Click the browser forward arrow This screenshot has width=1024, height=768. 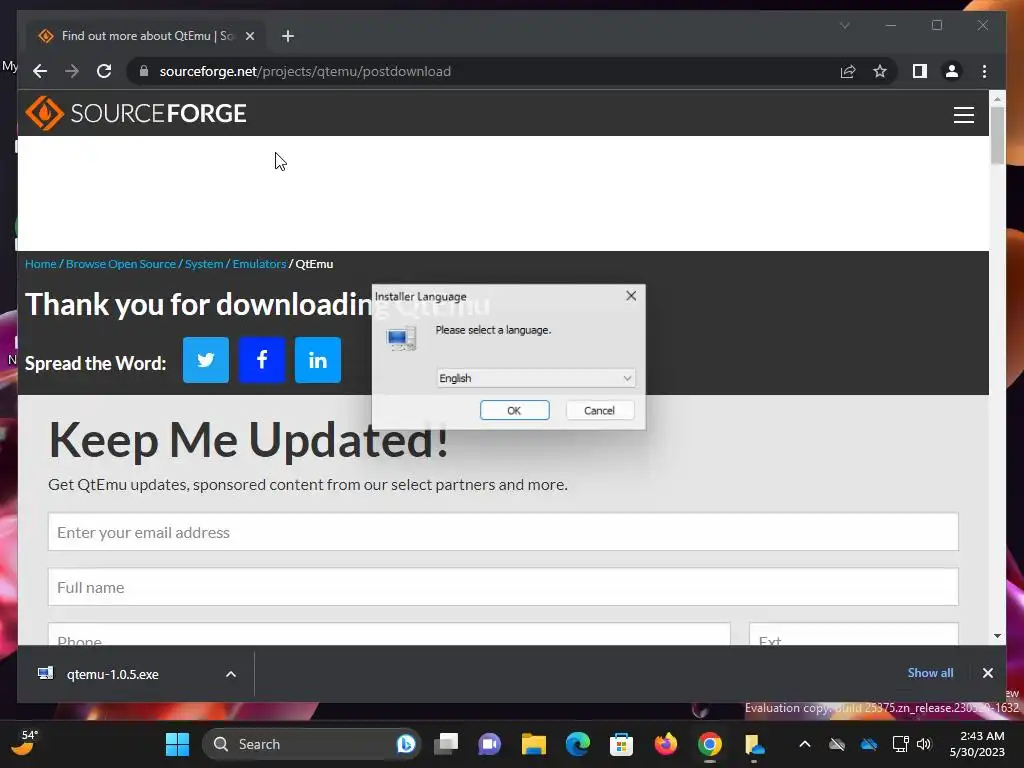click(x=72, y=71)
